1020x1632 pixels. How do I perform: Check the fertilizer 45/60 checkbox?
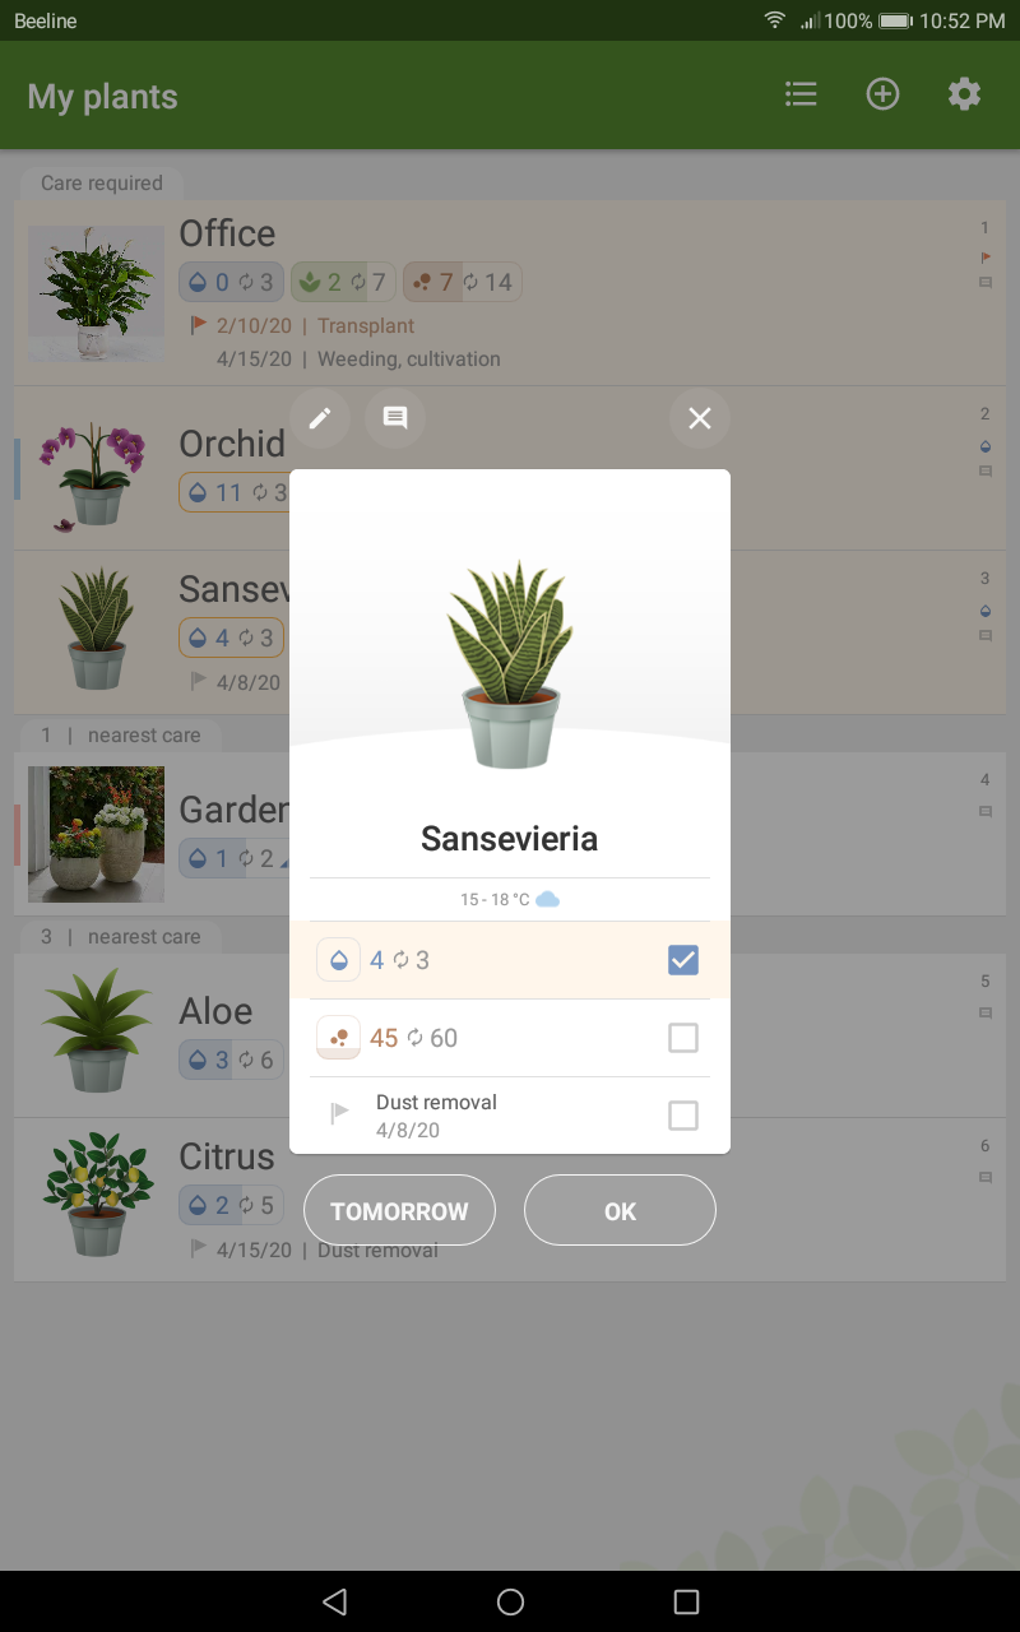tap(683, 1038)
